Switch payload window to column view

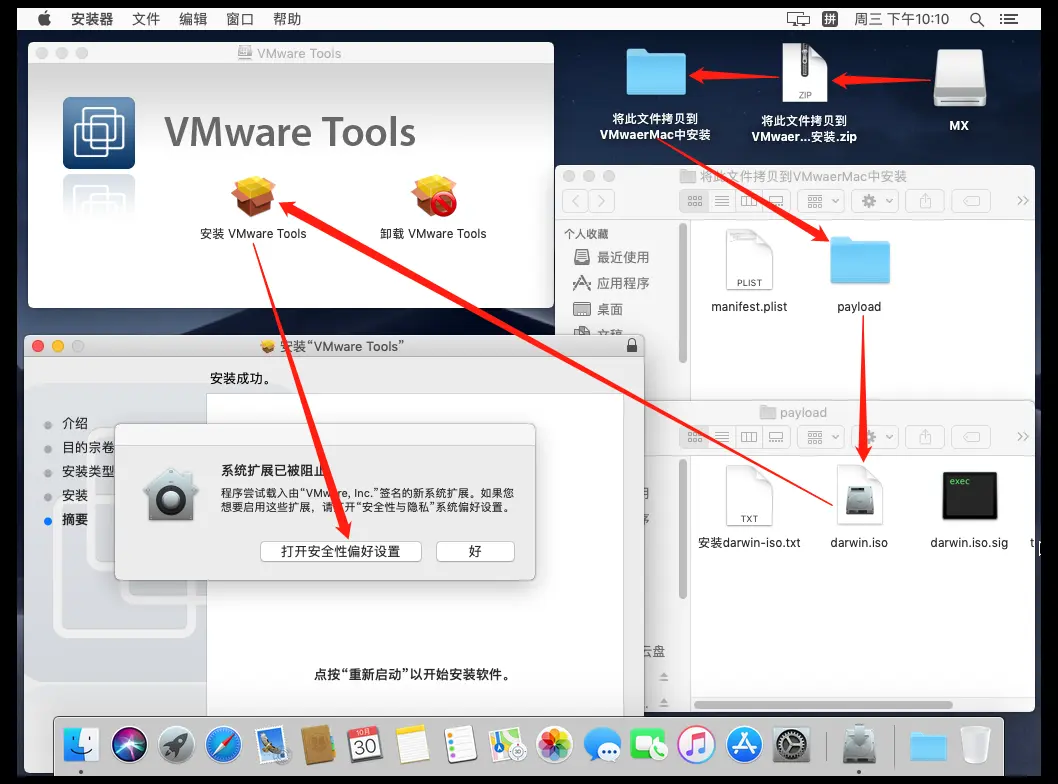point(749,437)
